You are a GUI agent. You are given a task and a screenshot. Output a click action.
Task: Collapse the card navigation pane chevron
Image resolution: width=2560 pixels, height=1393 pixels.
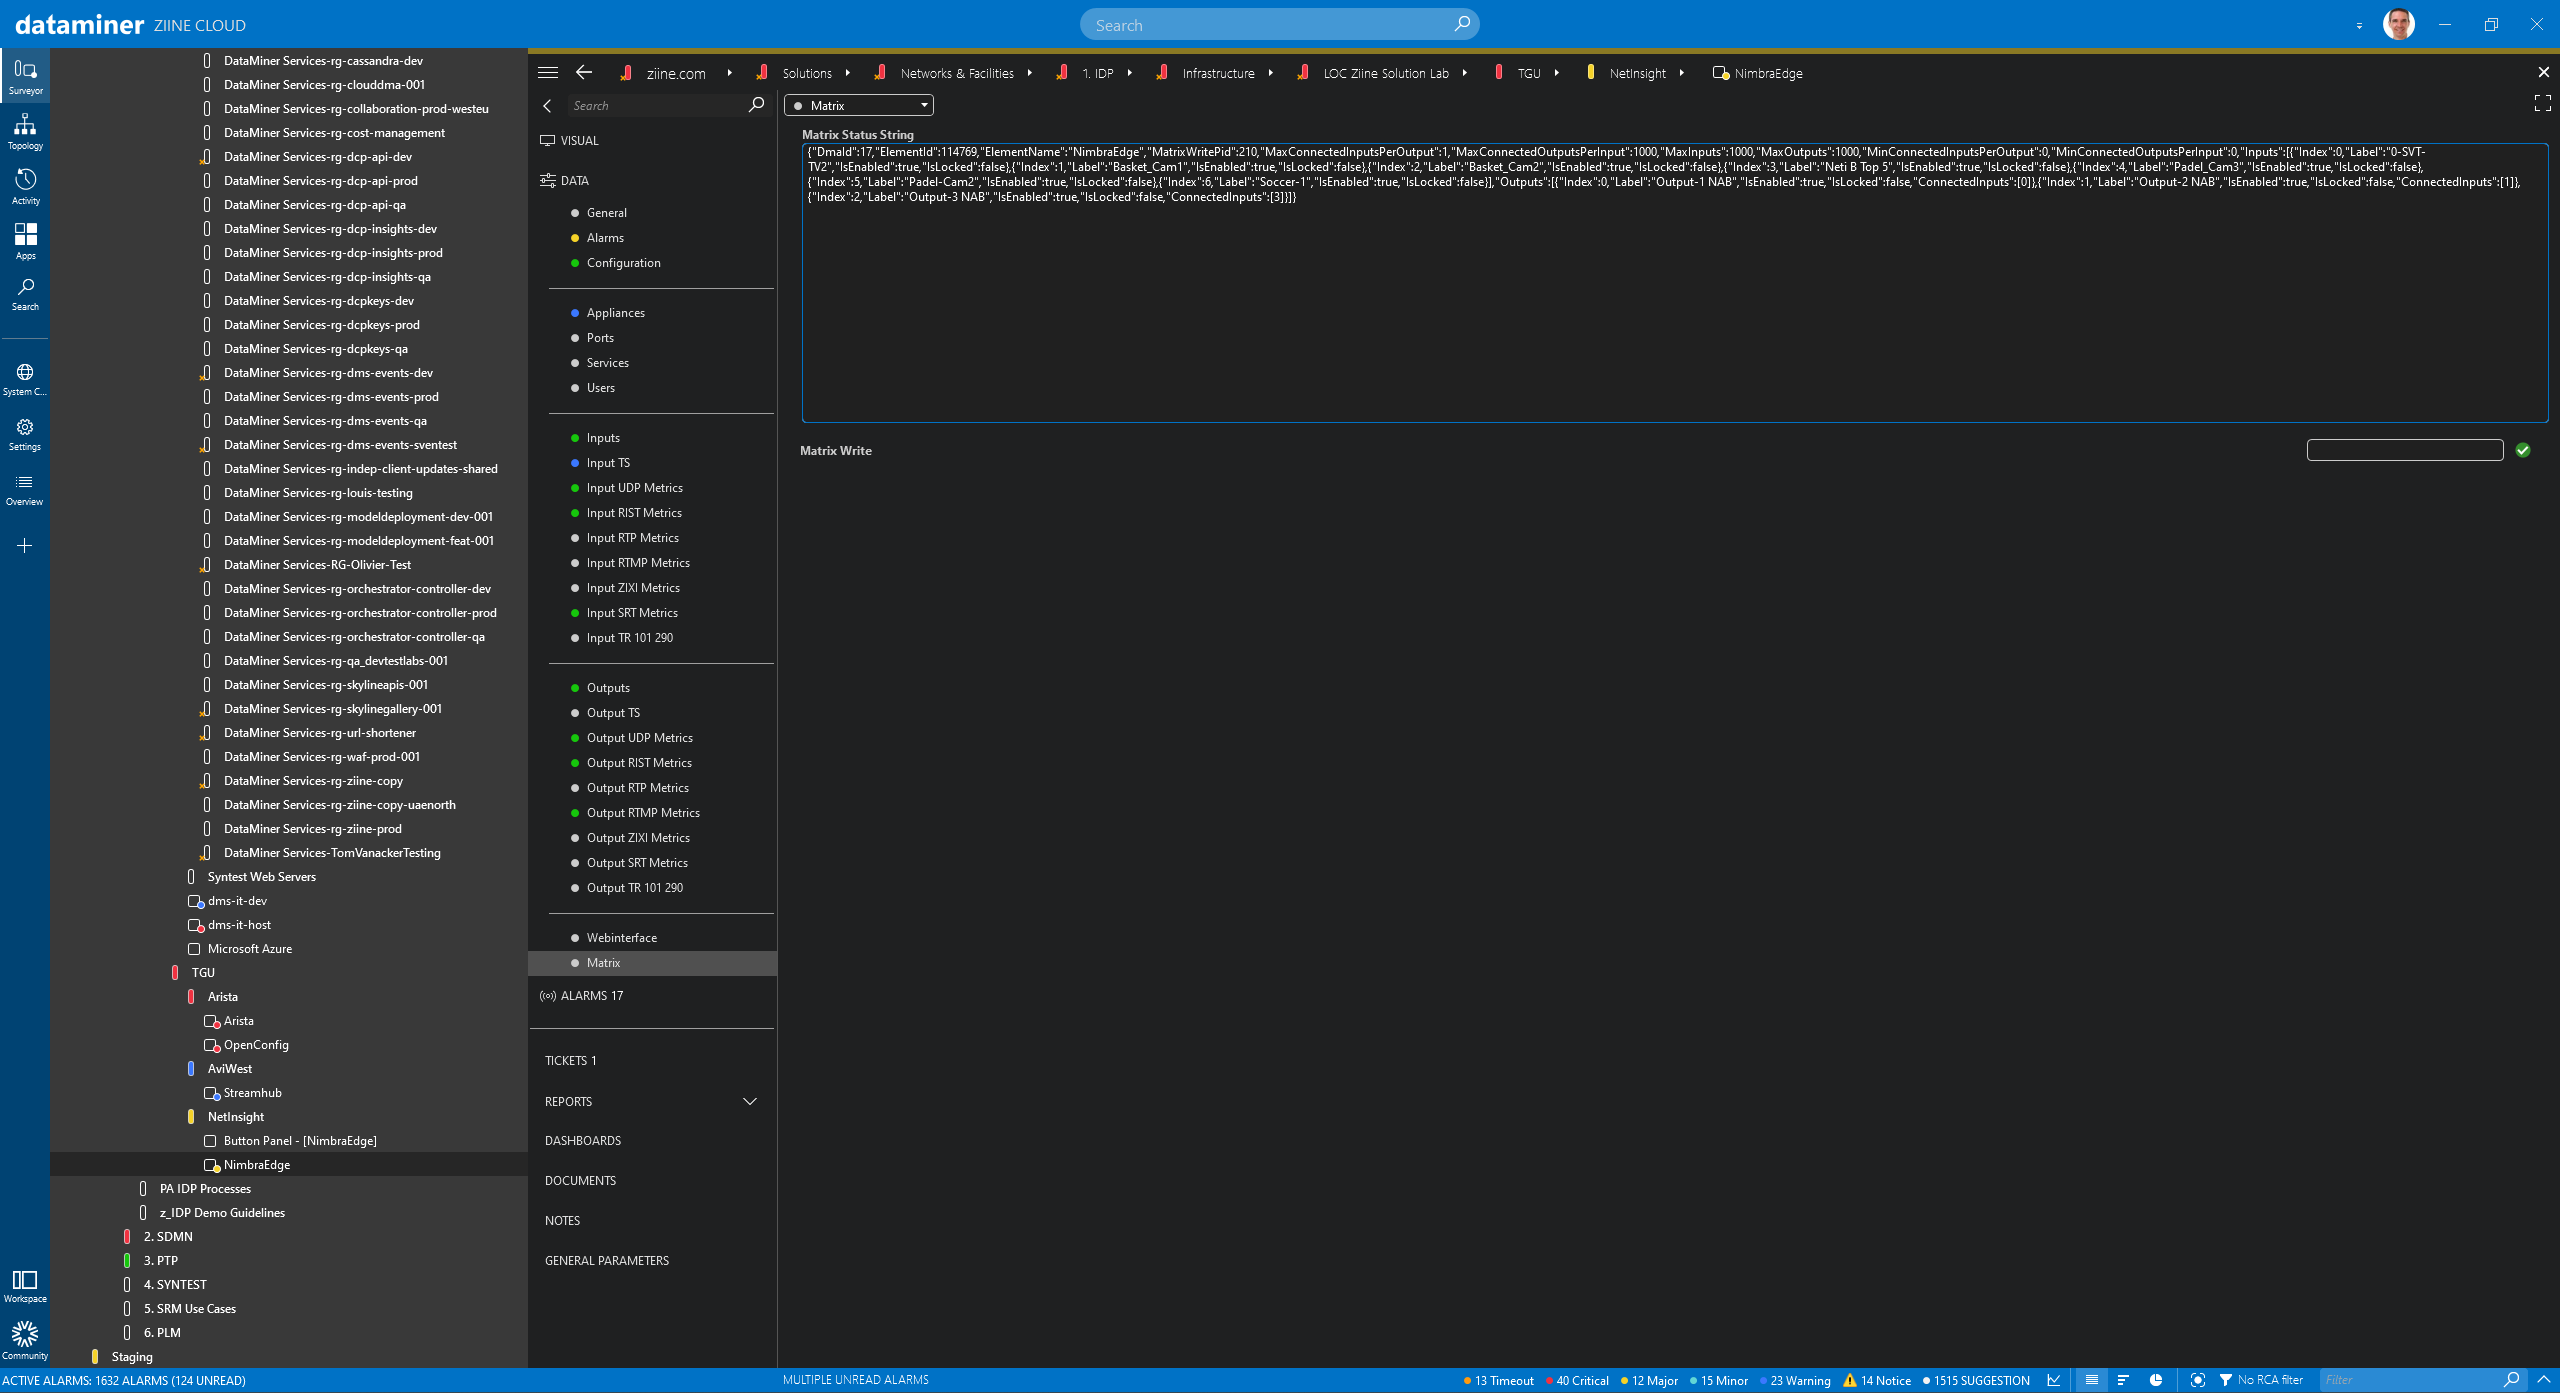pos(547,105)
